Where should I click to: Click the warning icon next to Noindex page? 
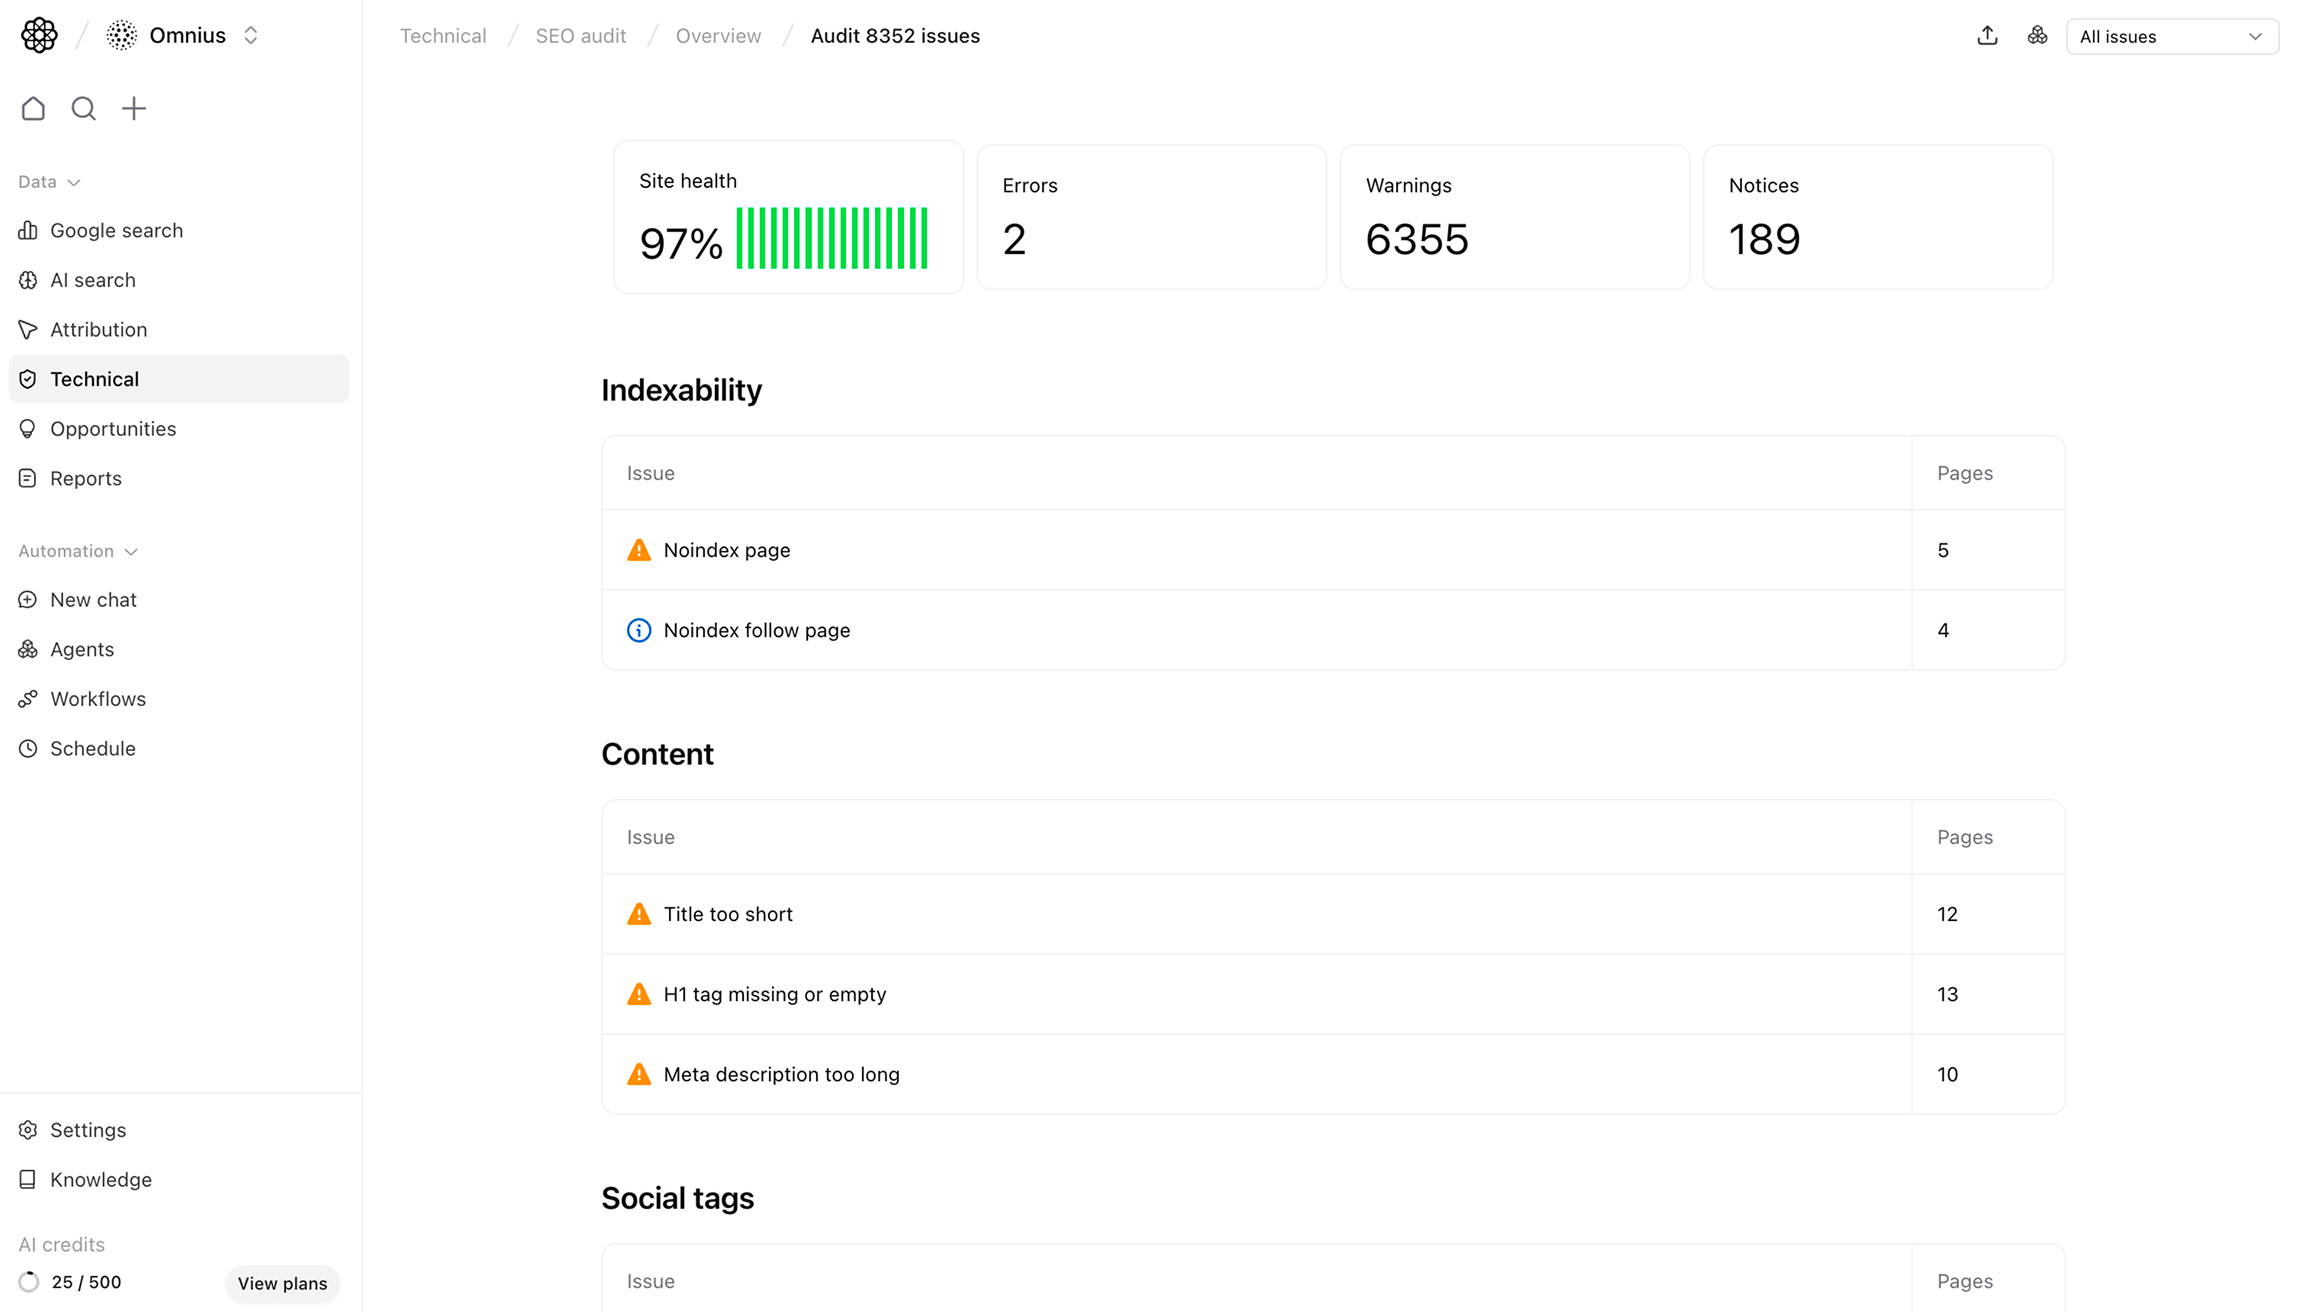click(x=638, y=549)
